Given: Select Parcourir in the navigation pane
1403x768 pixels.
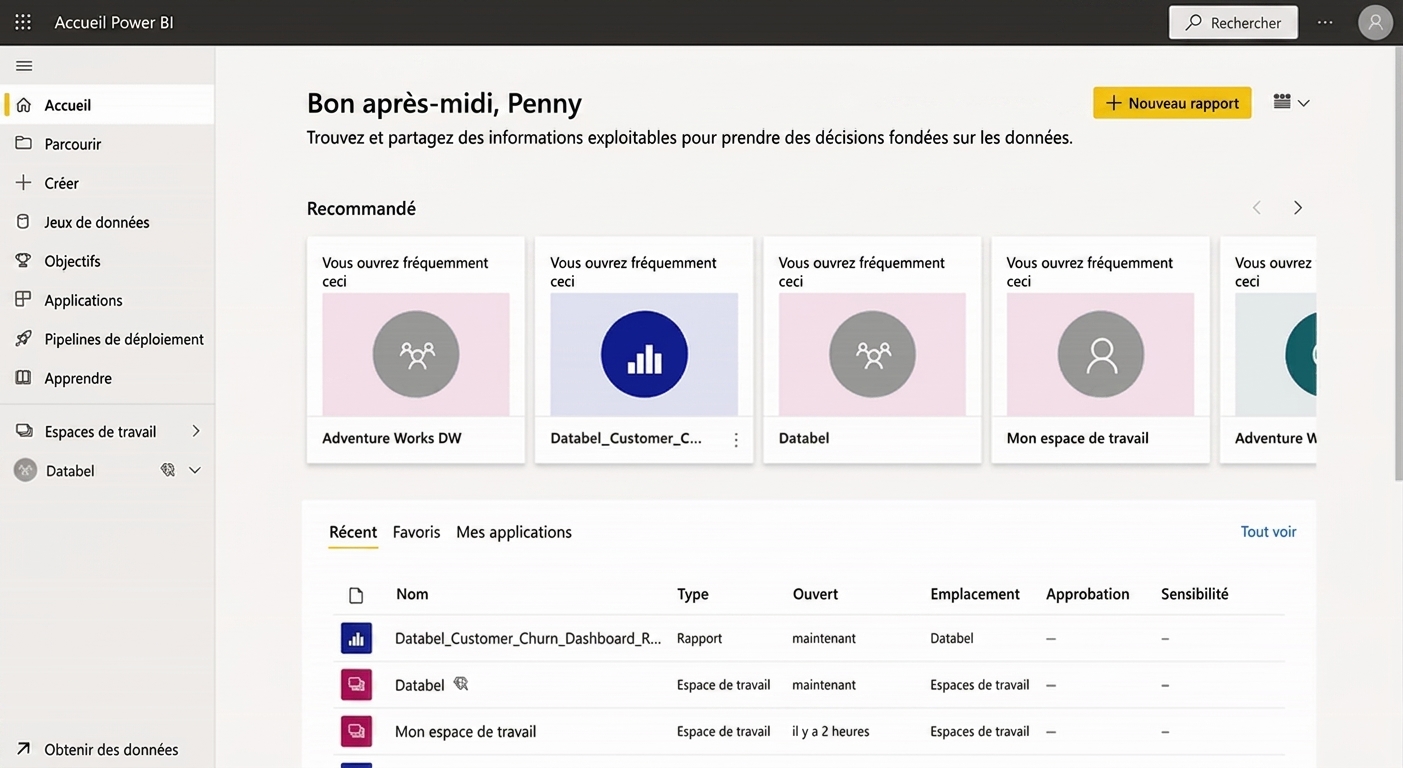Looking at the screenshot, I should click(x=108, y=144).
